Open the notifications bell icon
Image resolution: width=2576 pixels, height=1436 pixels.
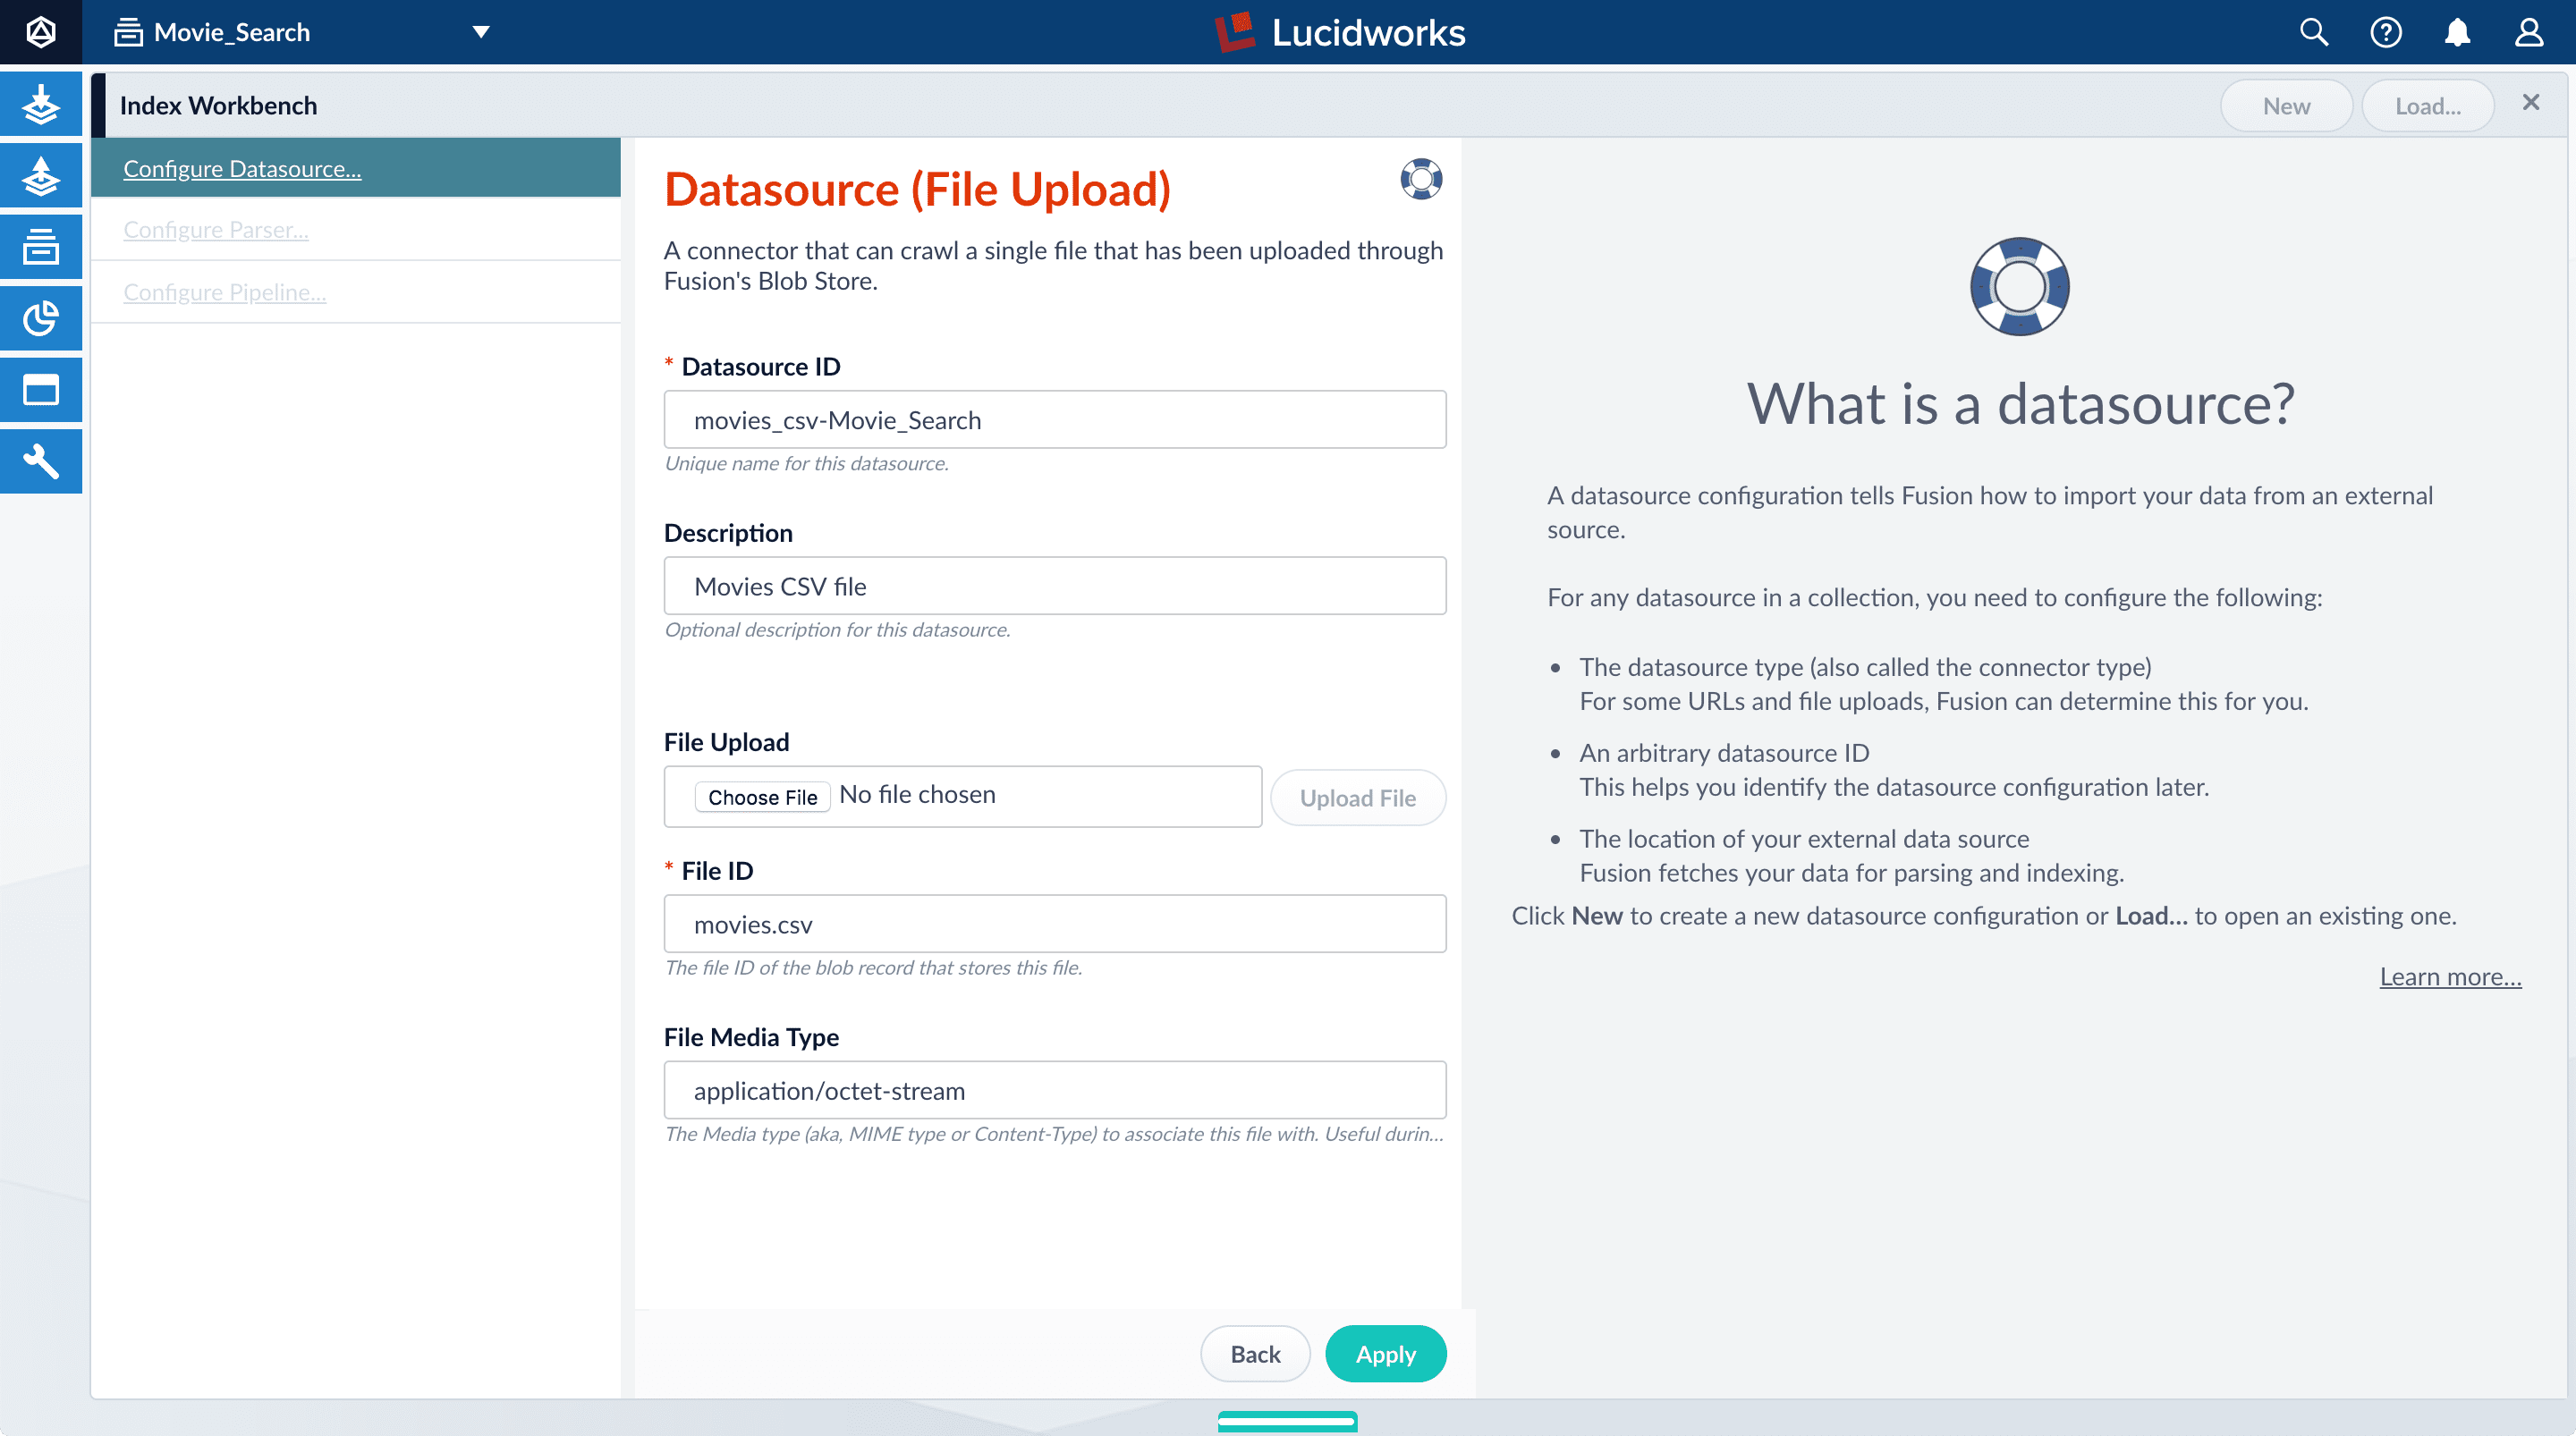[x=2457, y=32]
